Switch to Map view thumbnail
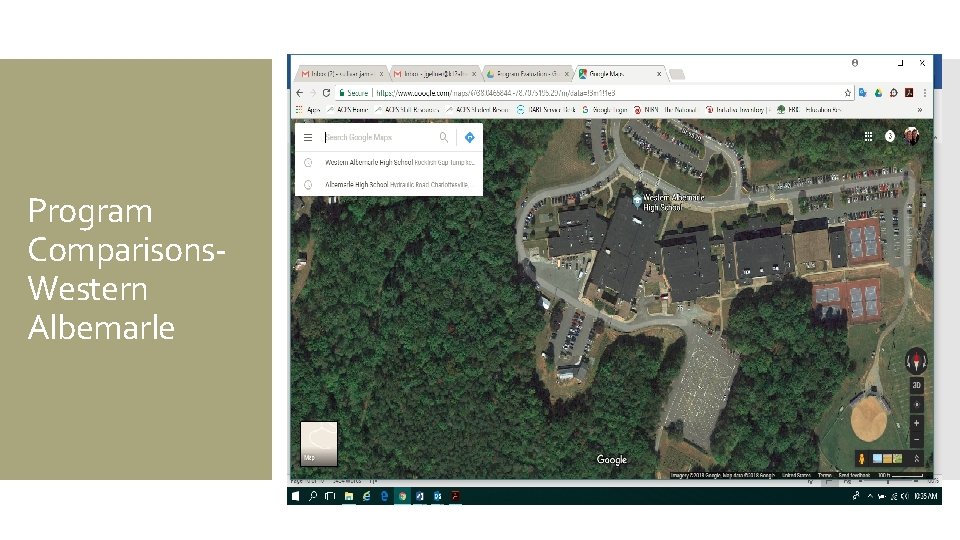The width and height of the screenshot is (960, 540). 318,444
